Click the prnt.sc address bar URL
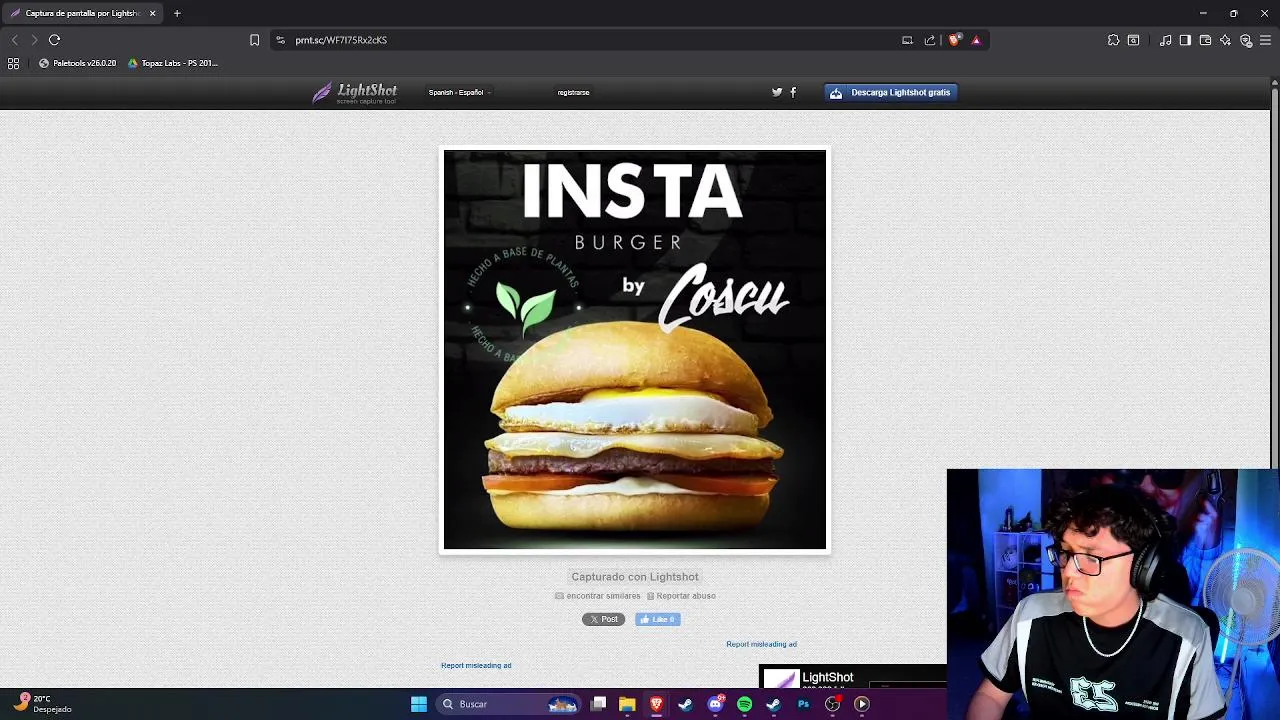Screen dimensions: 1280x720 point(341,40)
